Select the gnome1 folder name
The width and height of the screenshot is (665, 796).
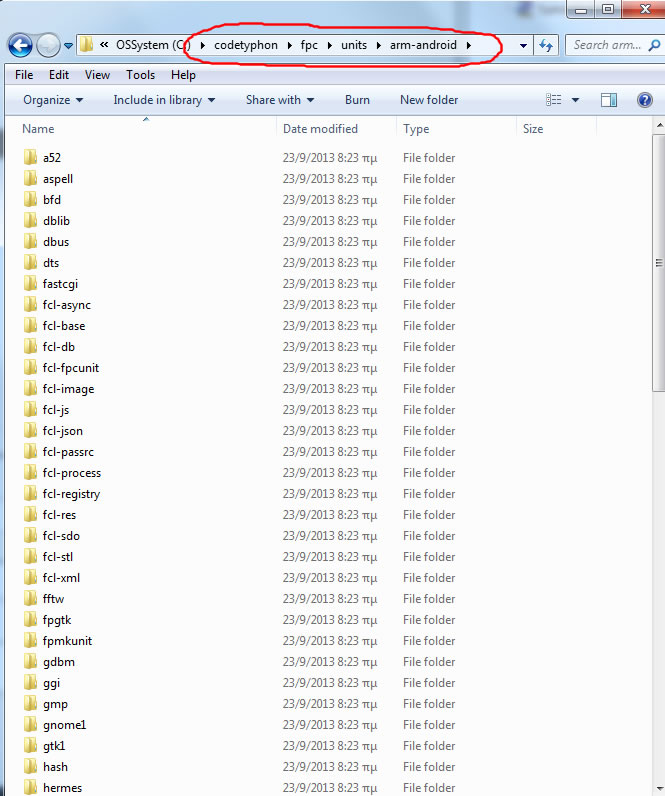point(64,725)
